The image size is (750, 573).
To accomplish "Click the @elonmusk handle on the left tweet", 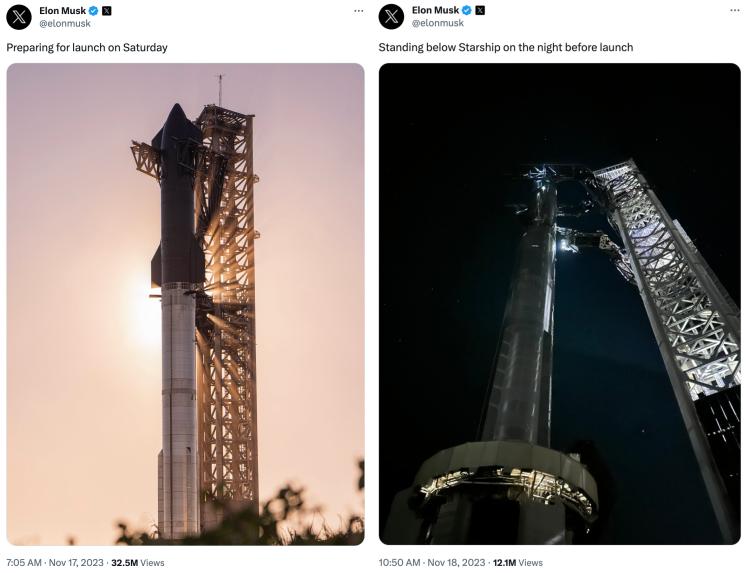I will (64, 24).
